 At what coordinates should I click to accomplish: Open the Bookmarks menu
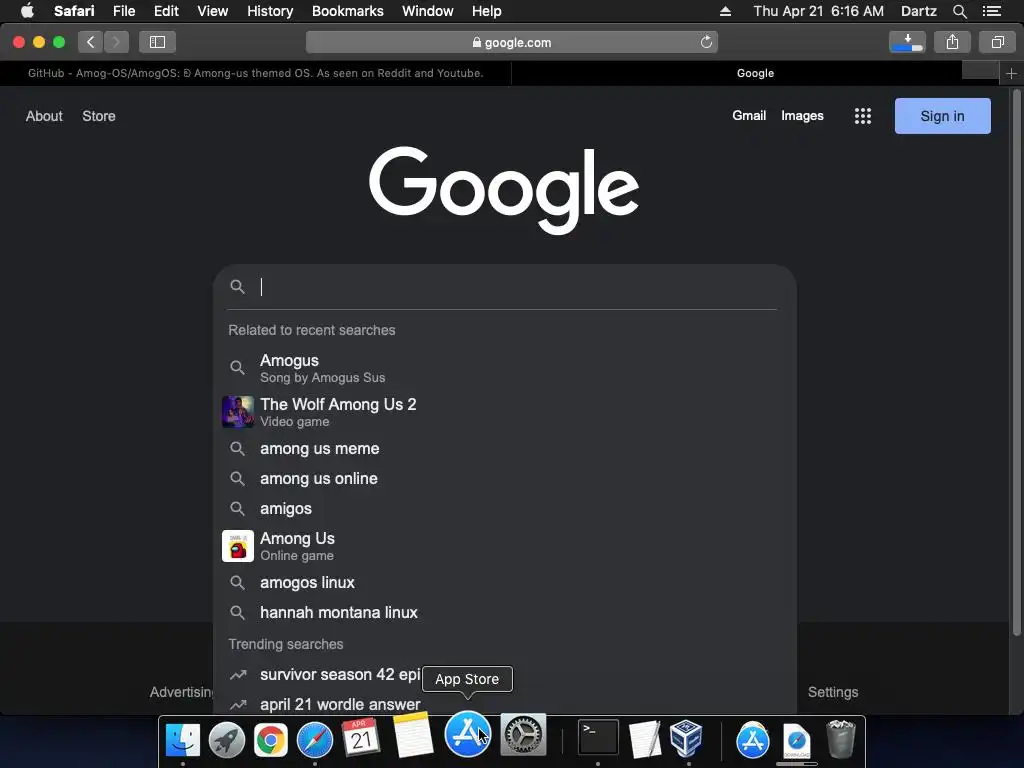tap(347, 11)
